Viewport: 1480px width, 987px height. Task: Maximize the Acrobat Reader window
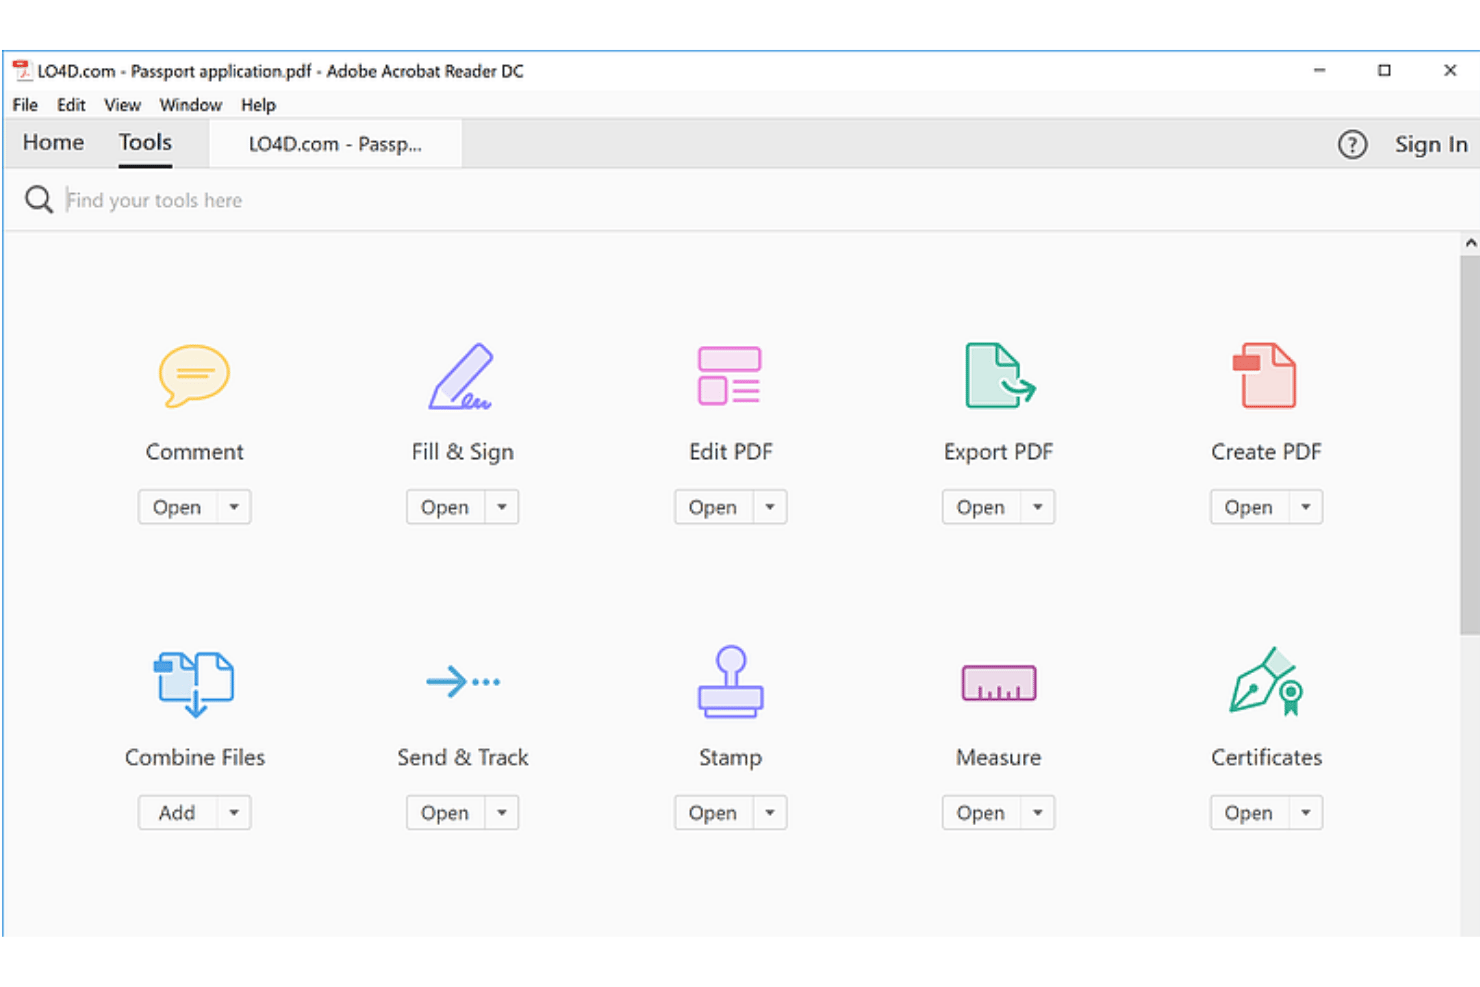[x=1384, y=70]
